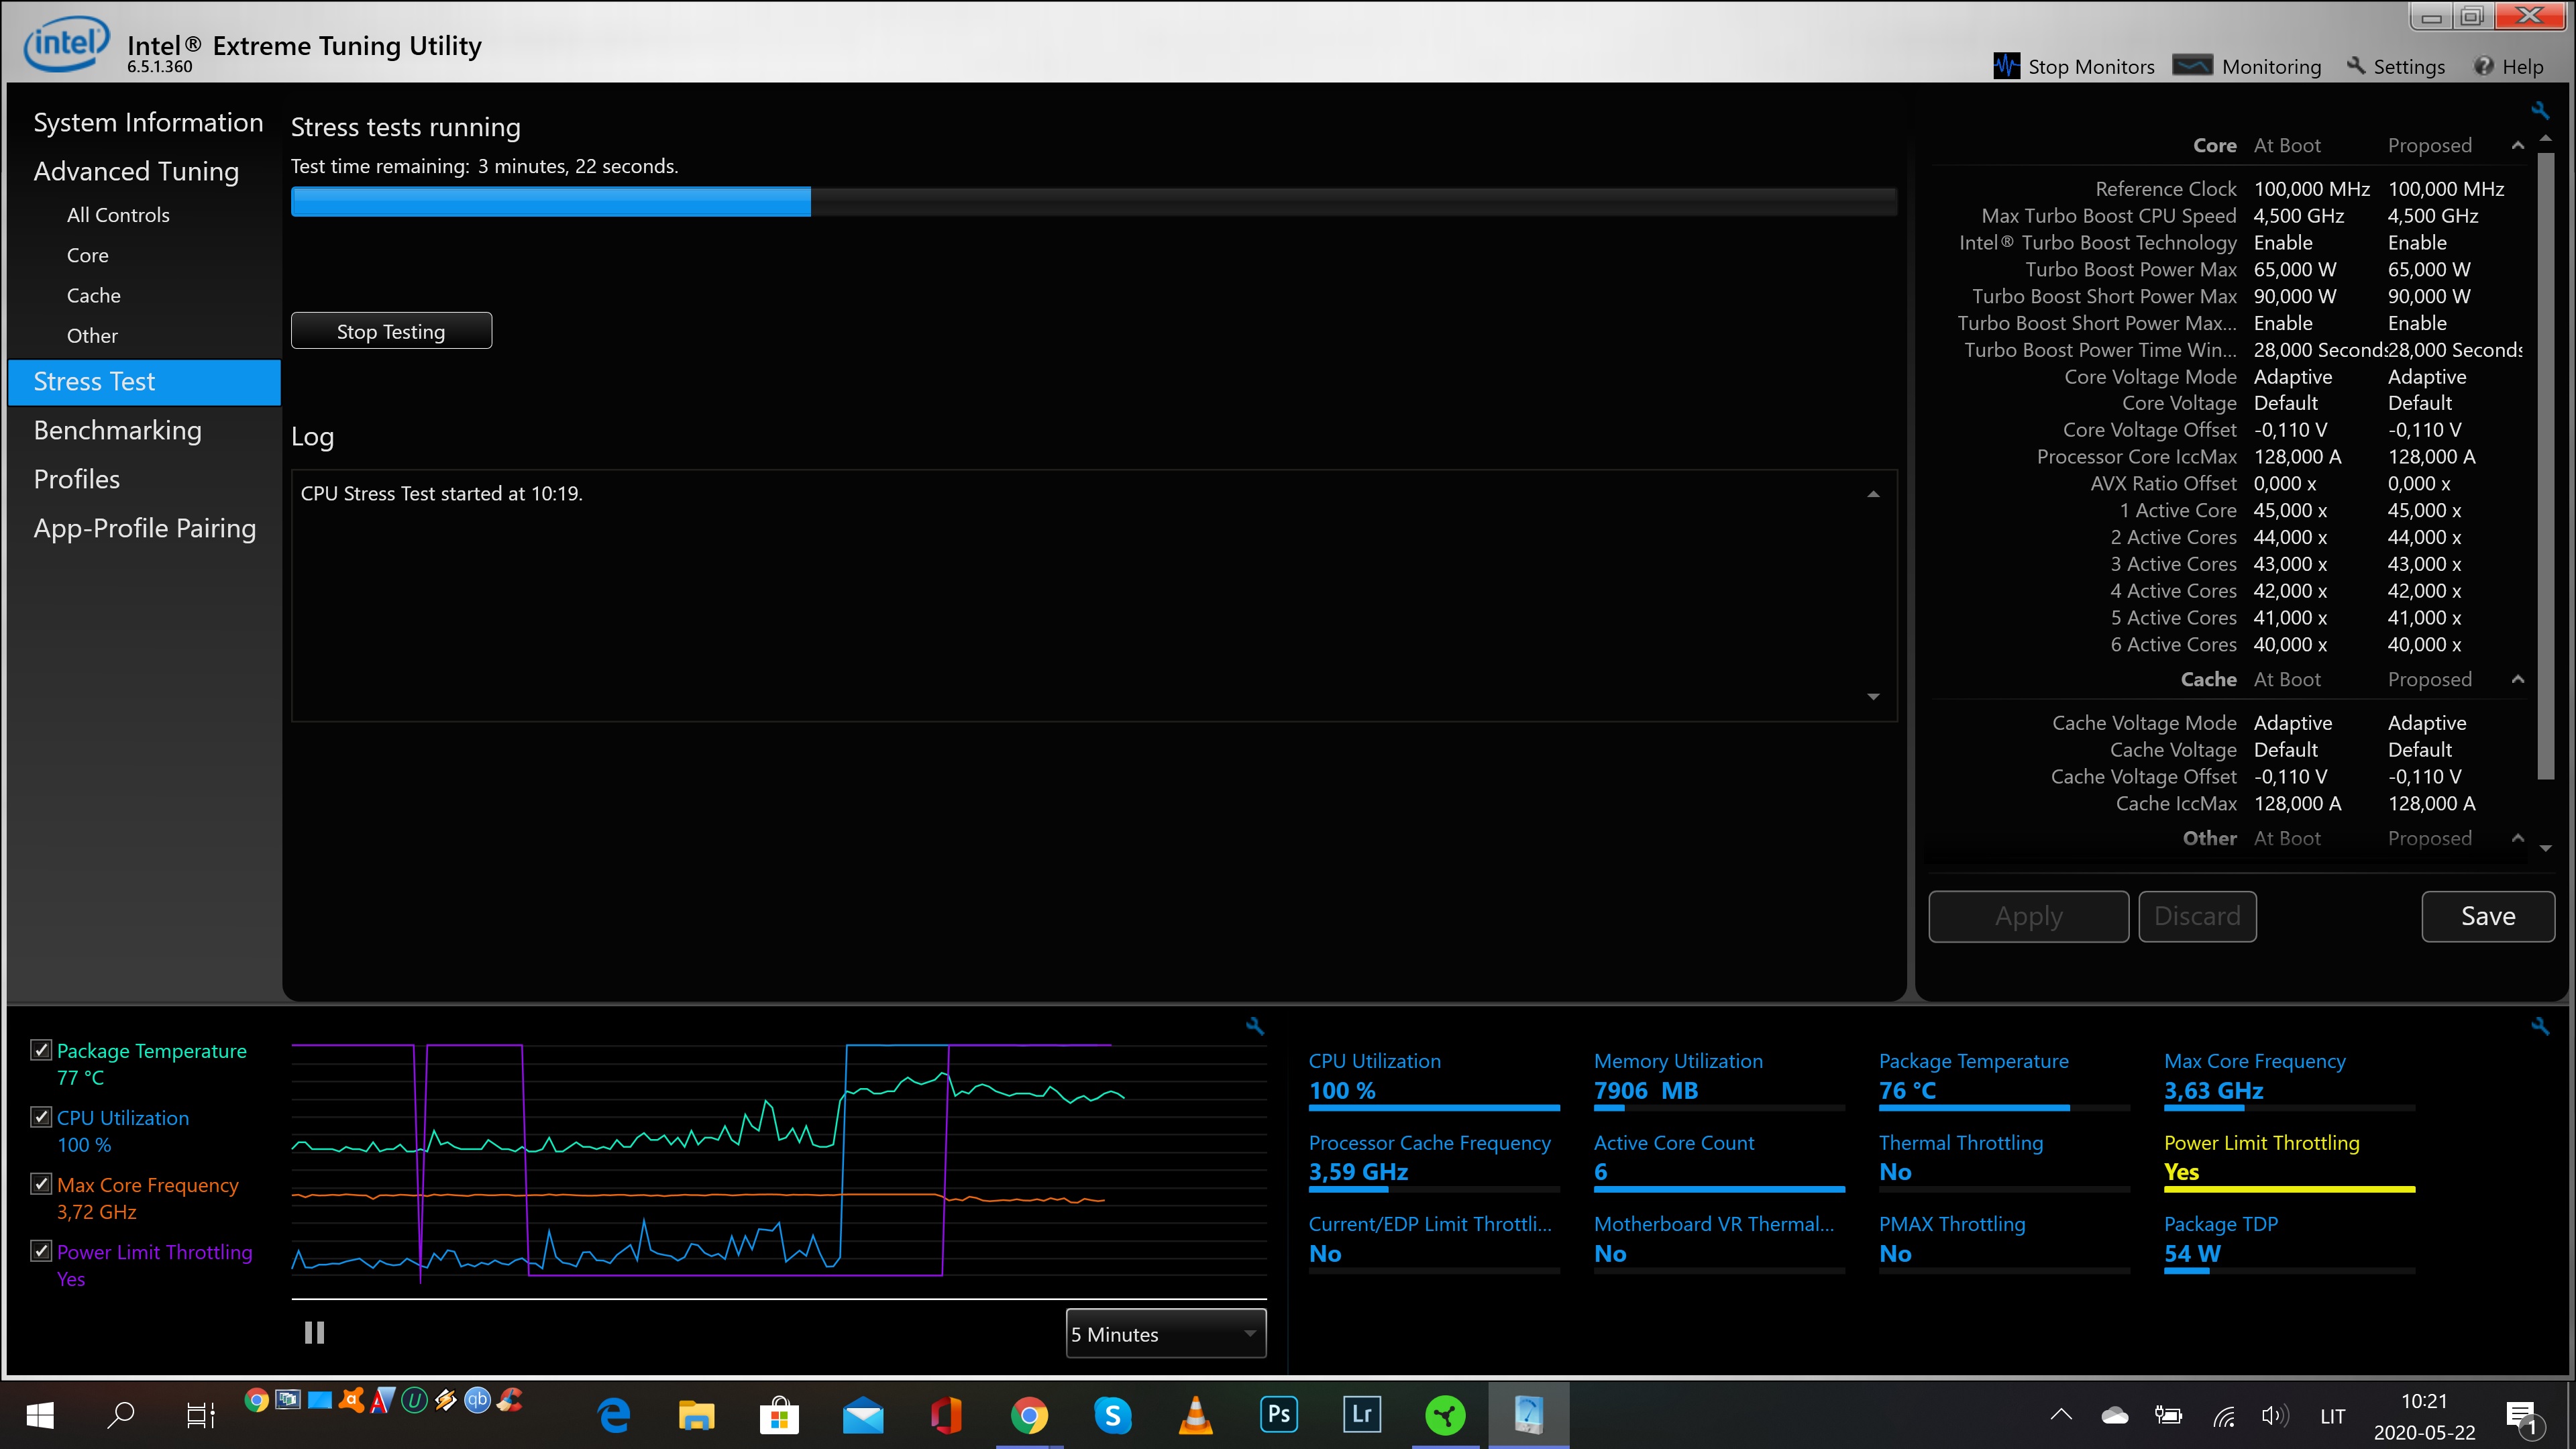The height and width of the screenshot is (1449, 2576).
Task: Click the Stop Testing button
Action: pos(391,331)
